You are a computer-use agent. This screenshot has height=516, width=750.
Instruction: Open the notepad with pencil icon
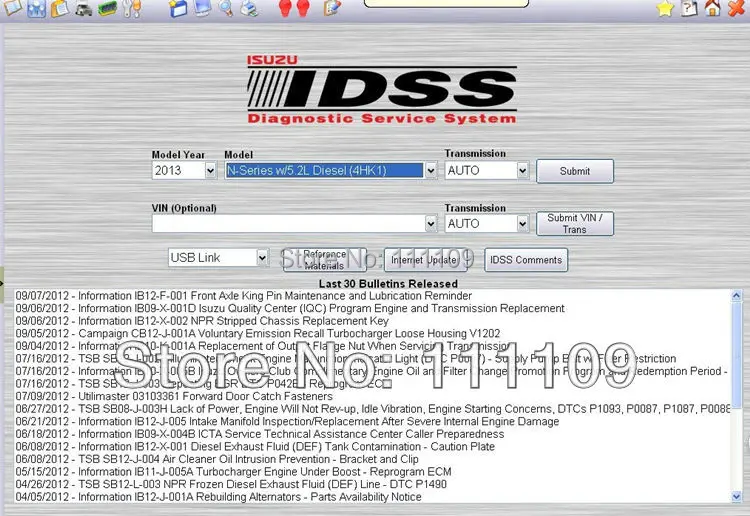[331, 8]
